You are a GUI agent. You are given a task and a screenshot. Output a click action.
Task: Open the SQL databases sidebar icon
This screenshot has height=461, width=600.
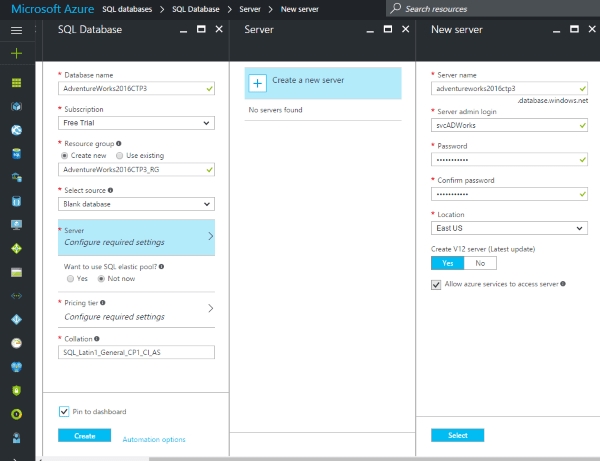coord(16,153)
